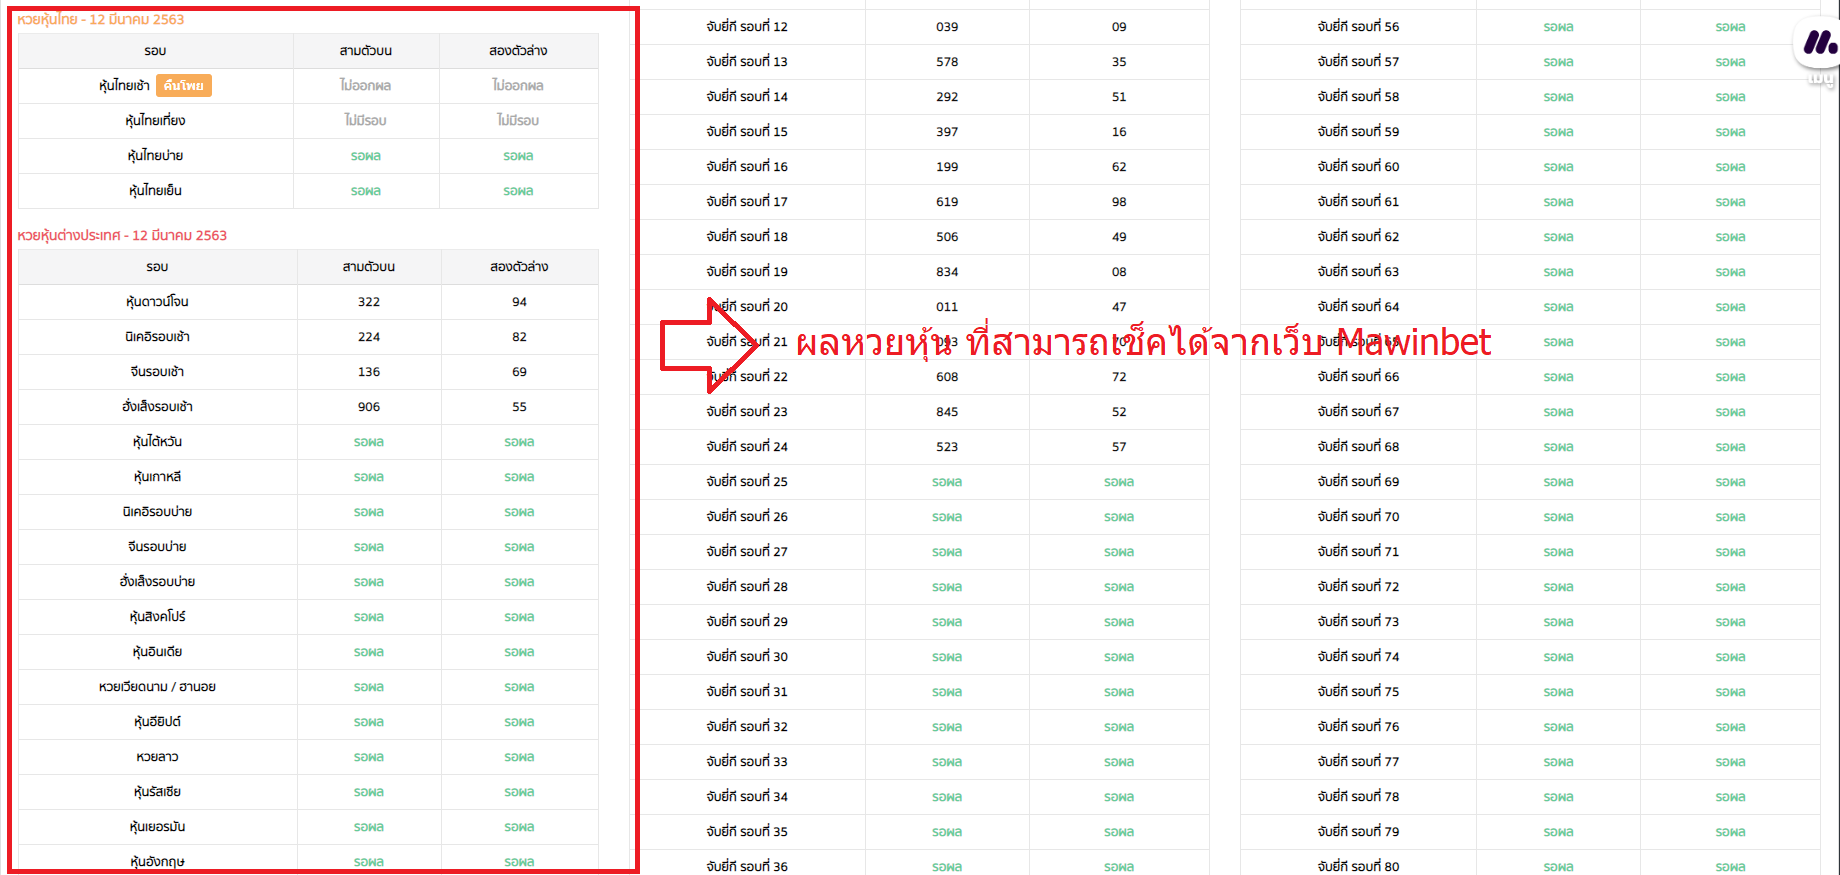Select the หวยเวียดนาม / ฮานอย row
This screenshot has height=875, width=1840.
tap(157, 687)
